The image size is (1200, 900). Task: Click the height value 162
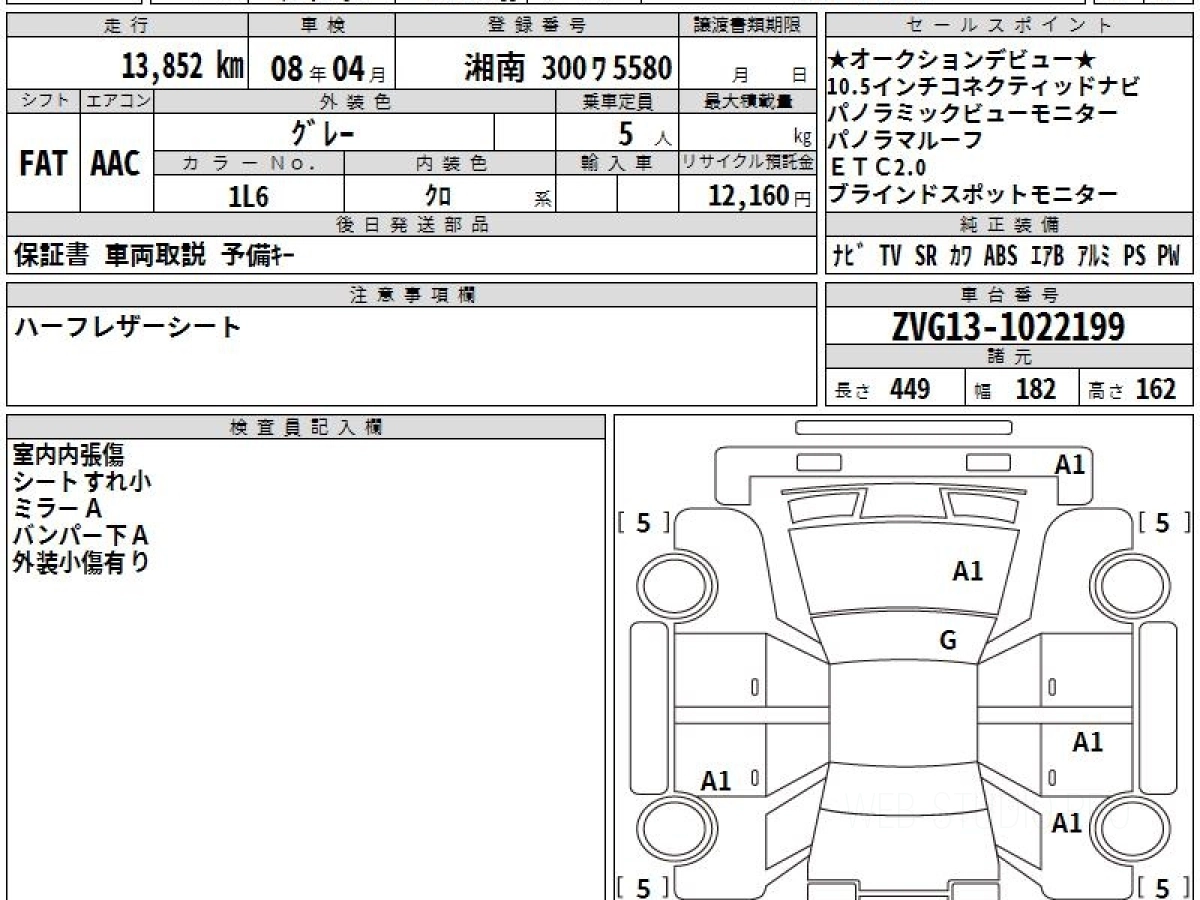pyautogui.click(x=1156, y=389)
